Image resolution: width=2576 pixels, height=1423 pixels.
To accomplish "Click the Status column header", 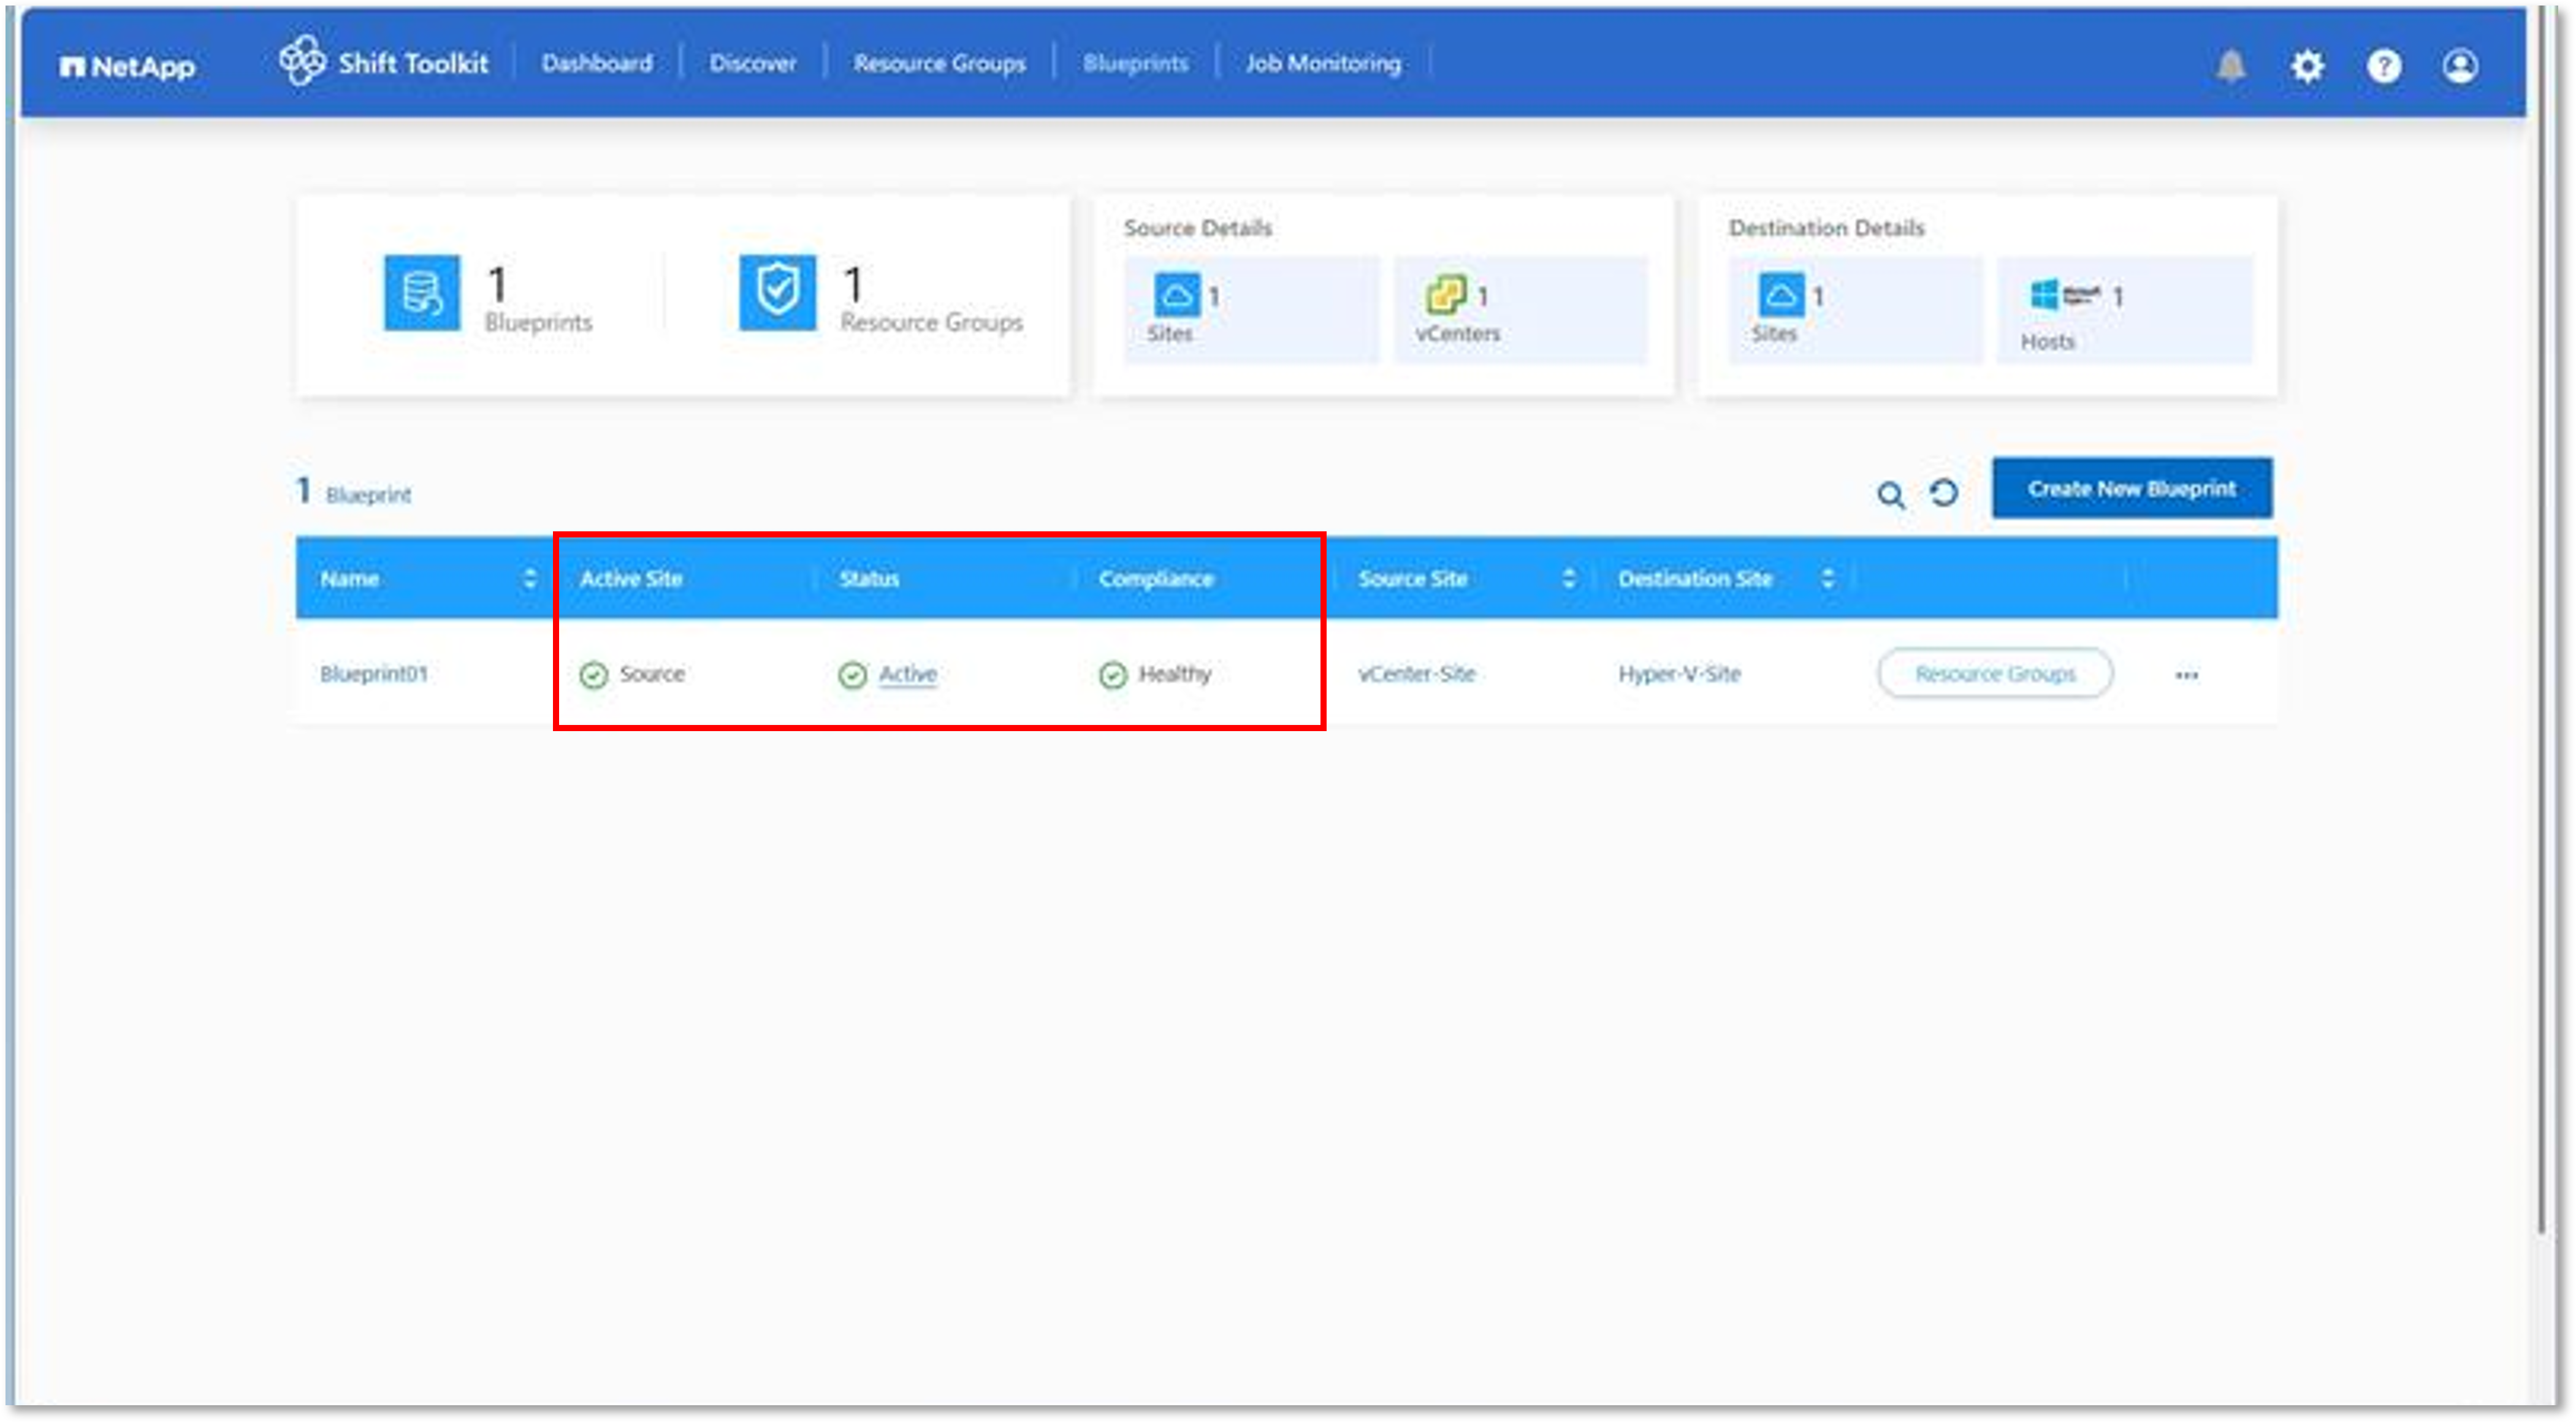I will [x=869, y=578].
